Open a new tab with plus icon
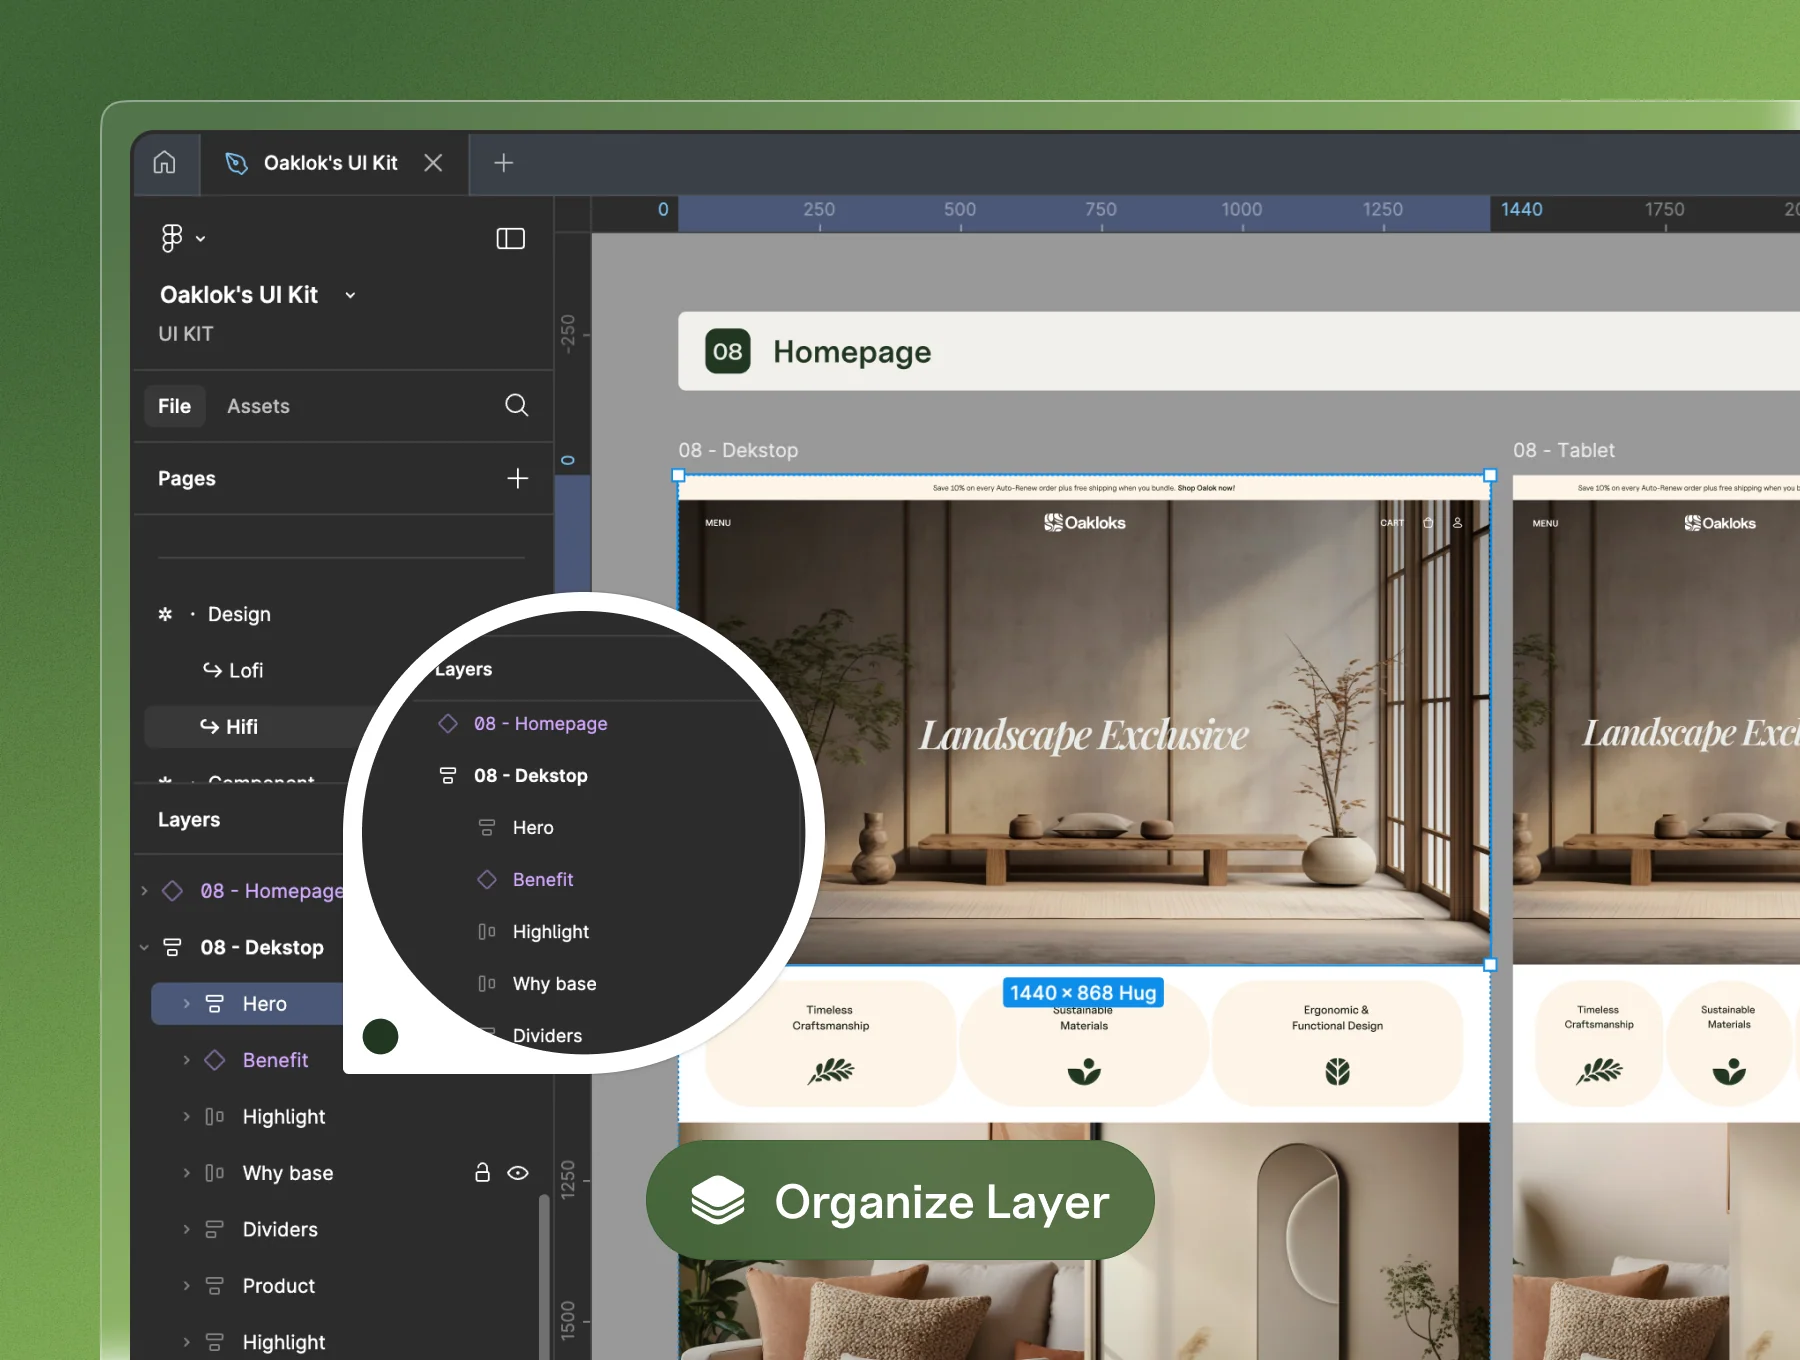Viewport: 1800px width, 1360px height. click(504, 162)
